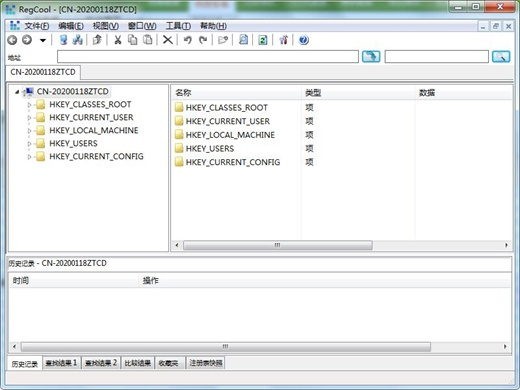520x390 pixels.
Task: Click the 操作 history column header
Action: [325, 281]
